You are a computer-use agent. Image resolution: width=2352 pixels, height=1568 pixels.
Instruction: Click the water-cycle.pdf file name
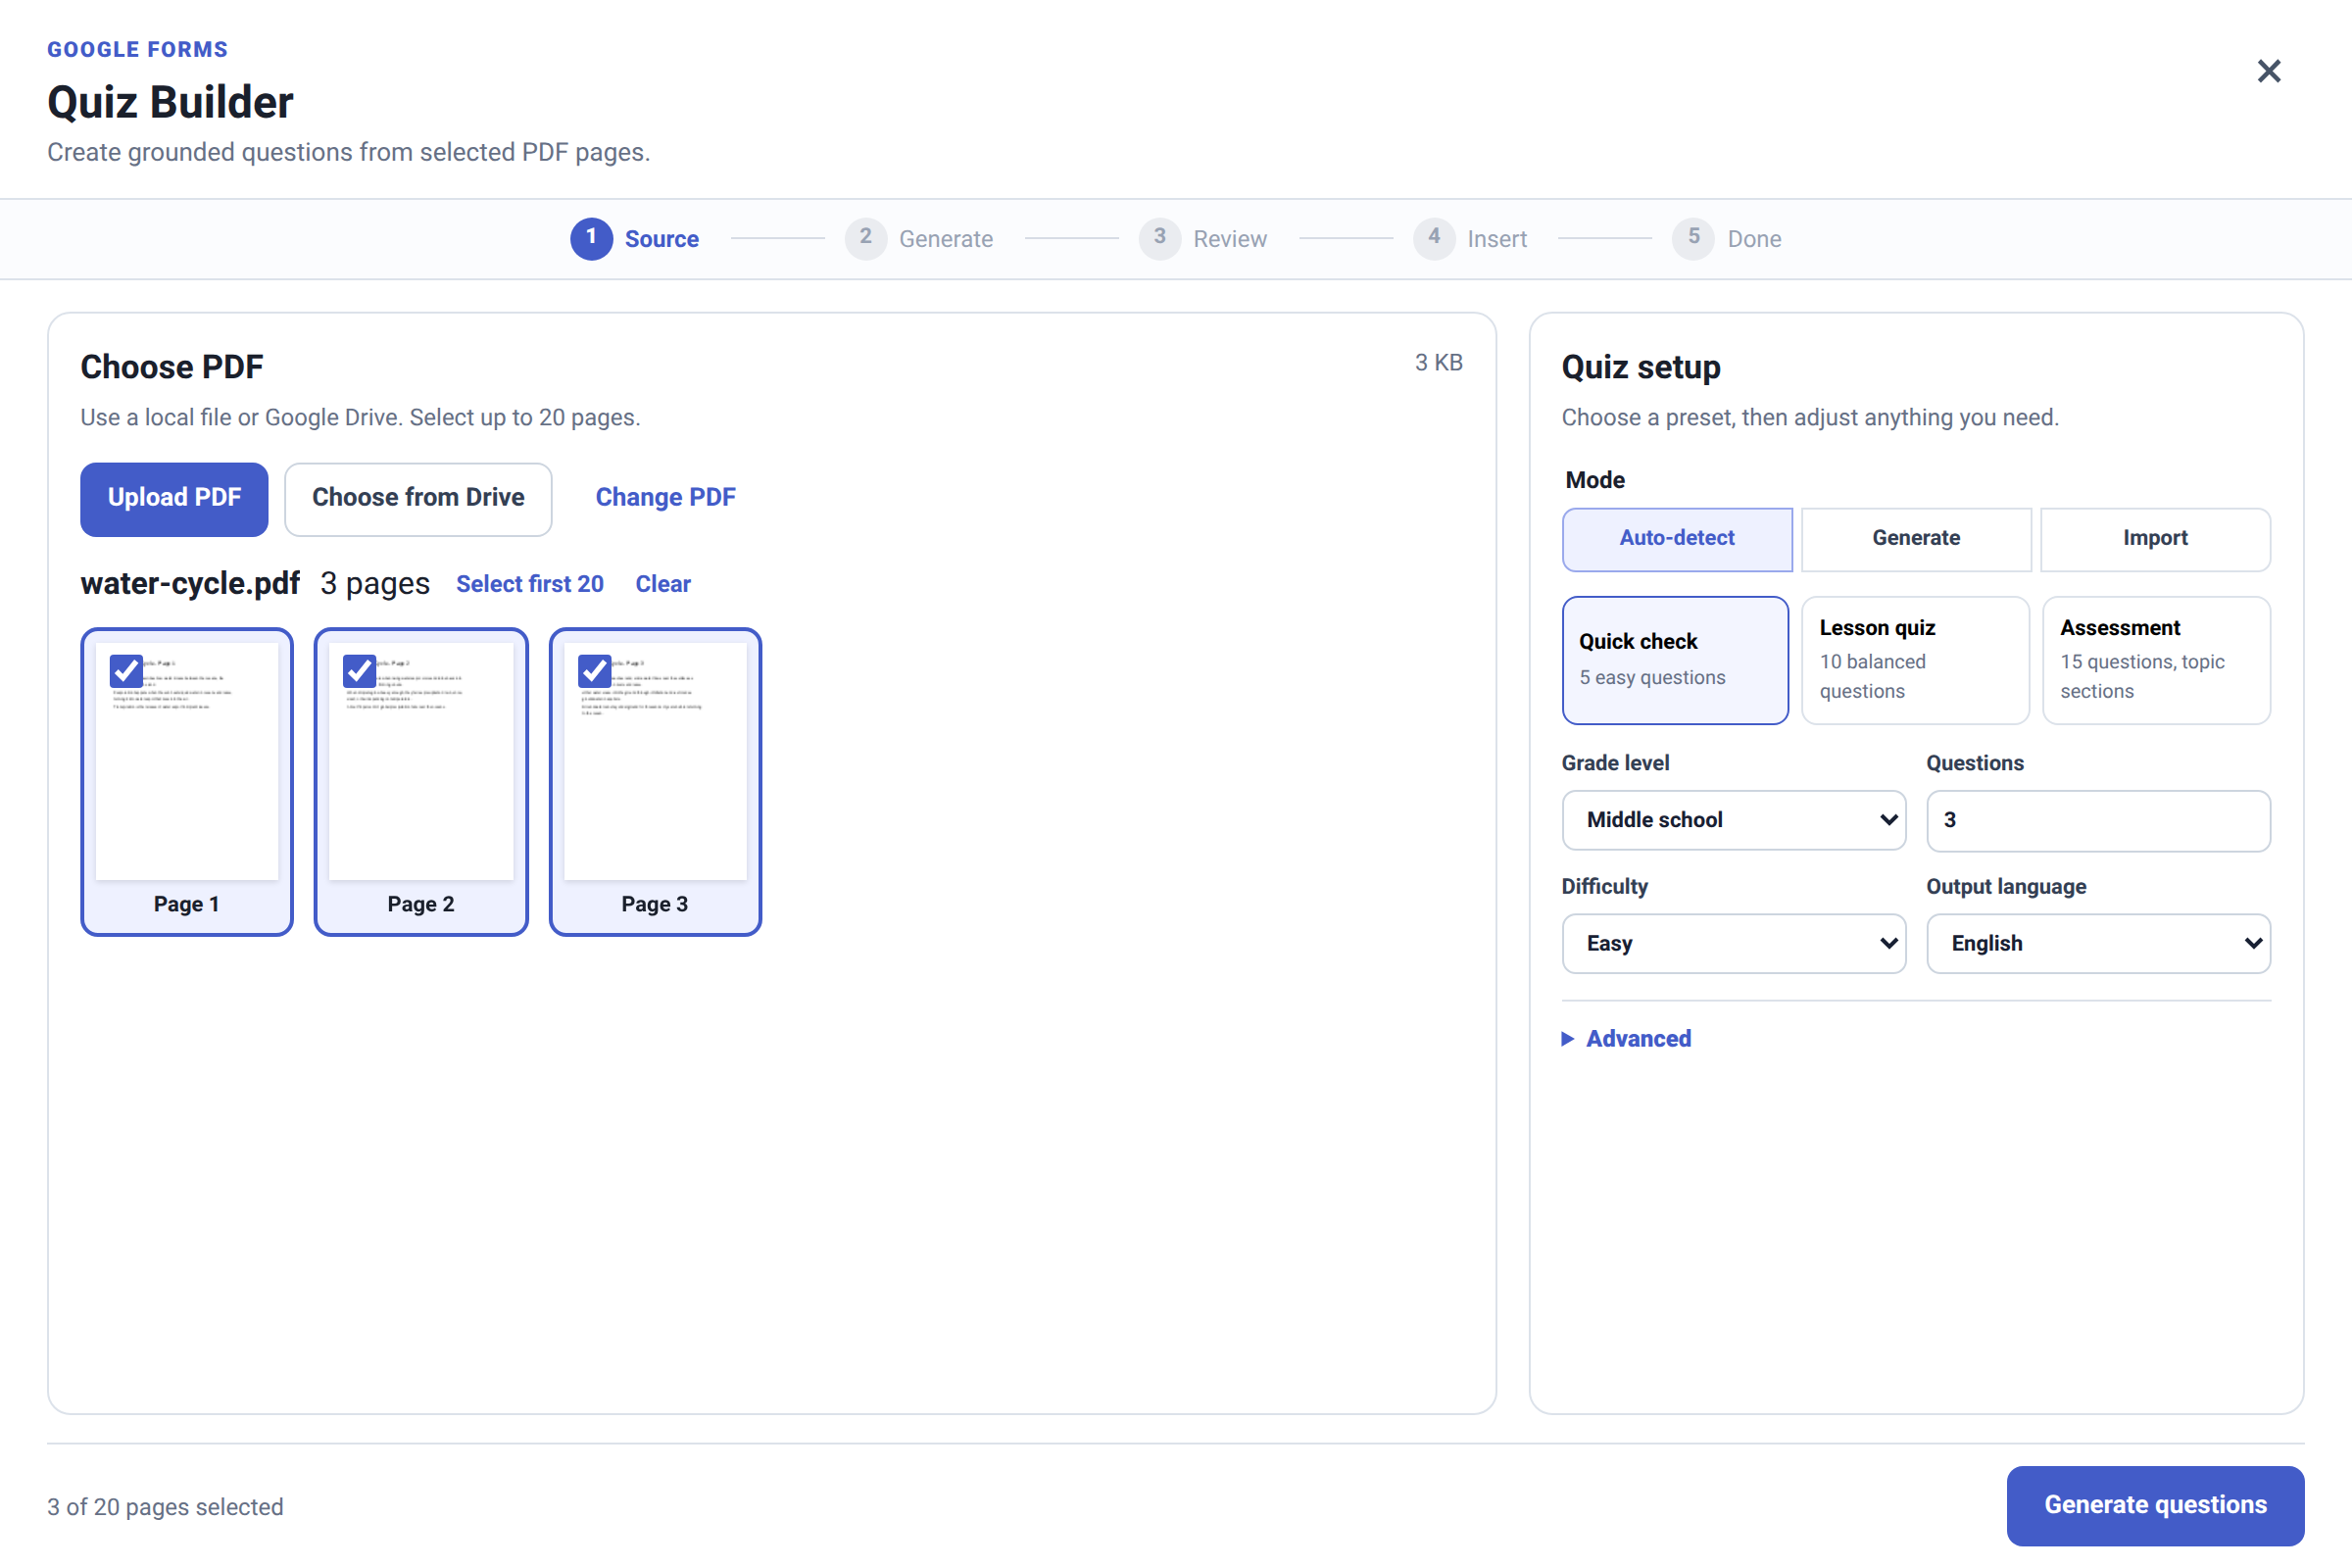click(x=190, y=583)
